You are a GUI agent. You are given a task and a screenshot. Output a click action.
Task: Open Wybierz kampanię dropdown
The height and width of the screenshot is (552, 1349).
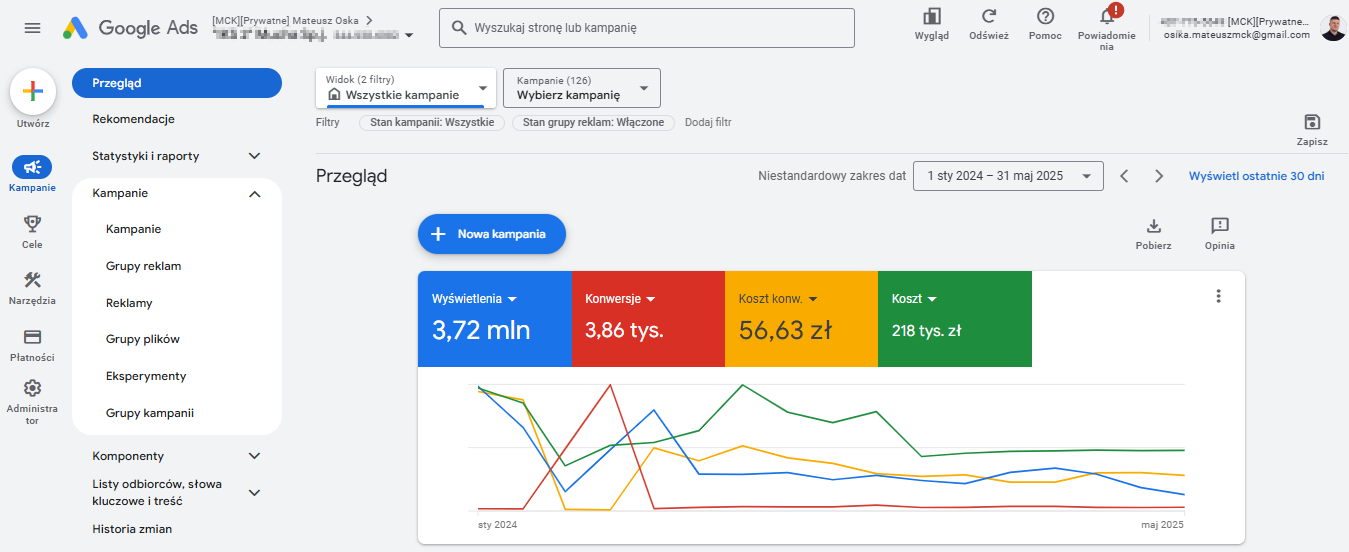pyautogui.click(x=581, y=88)
